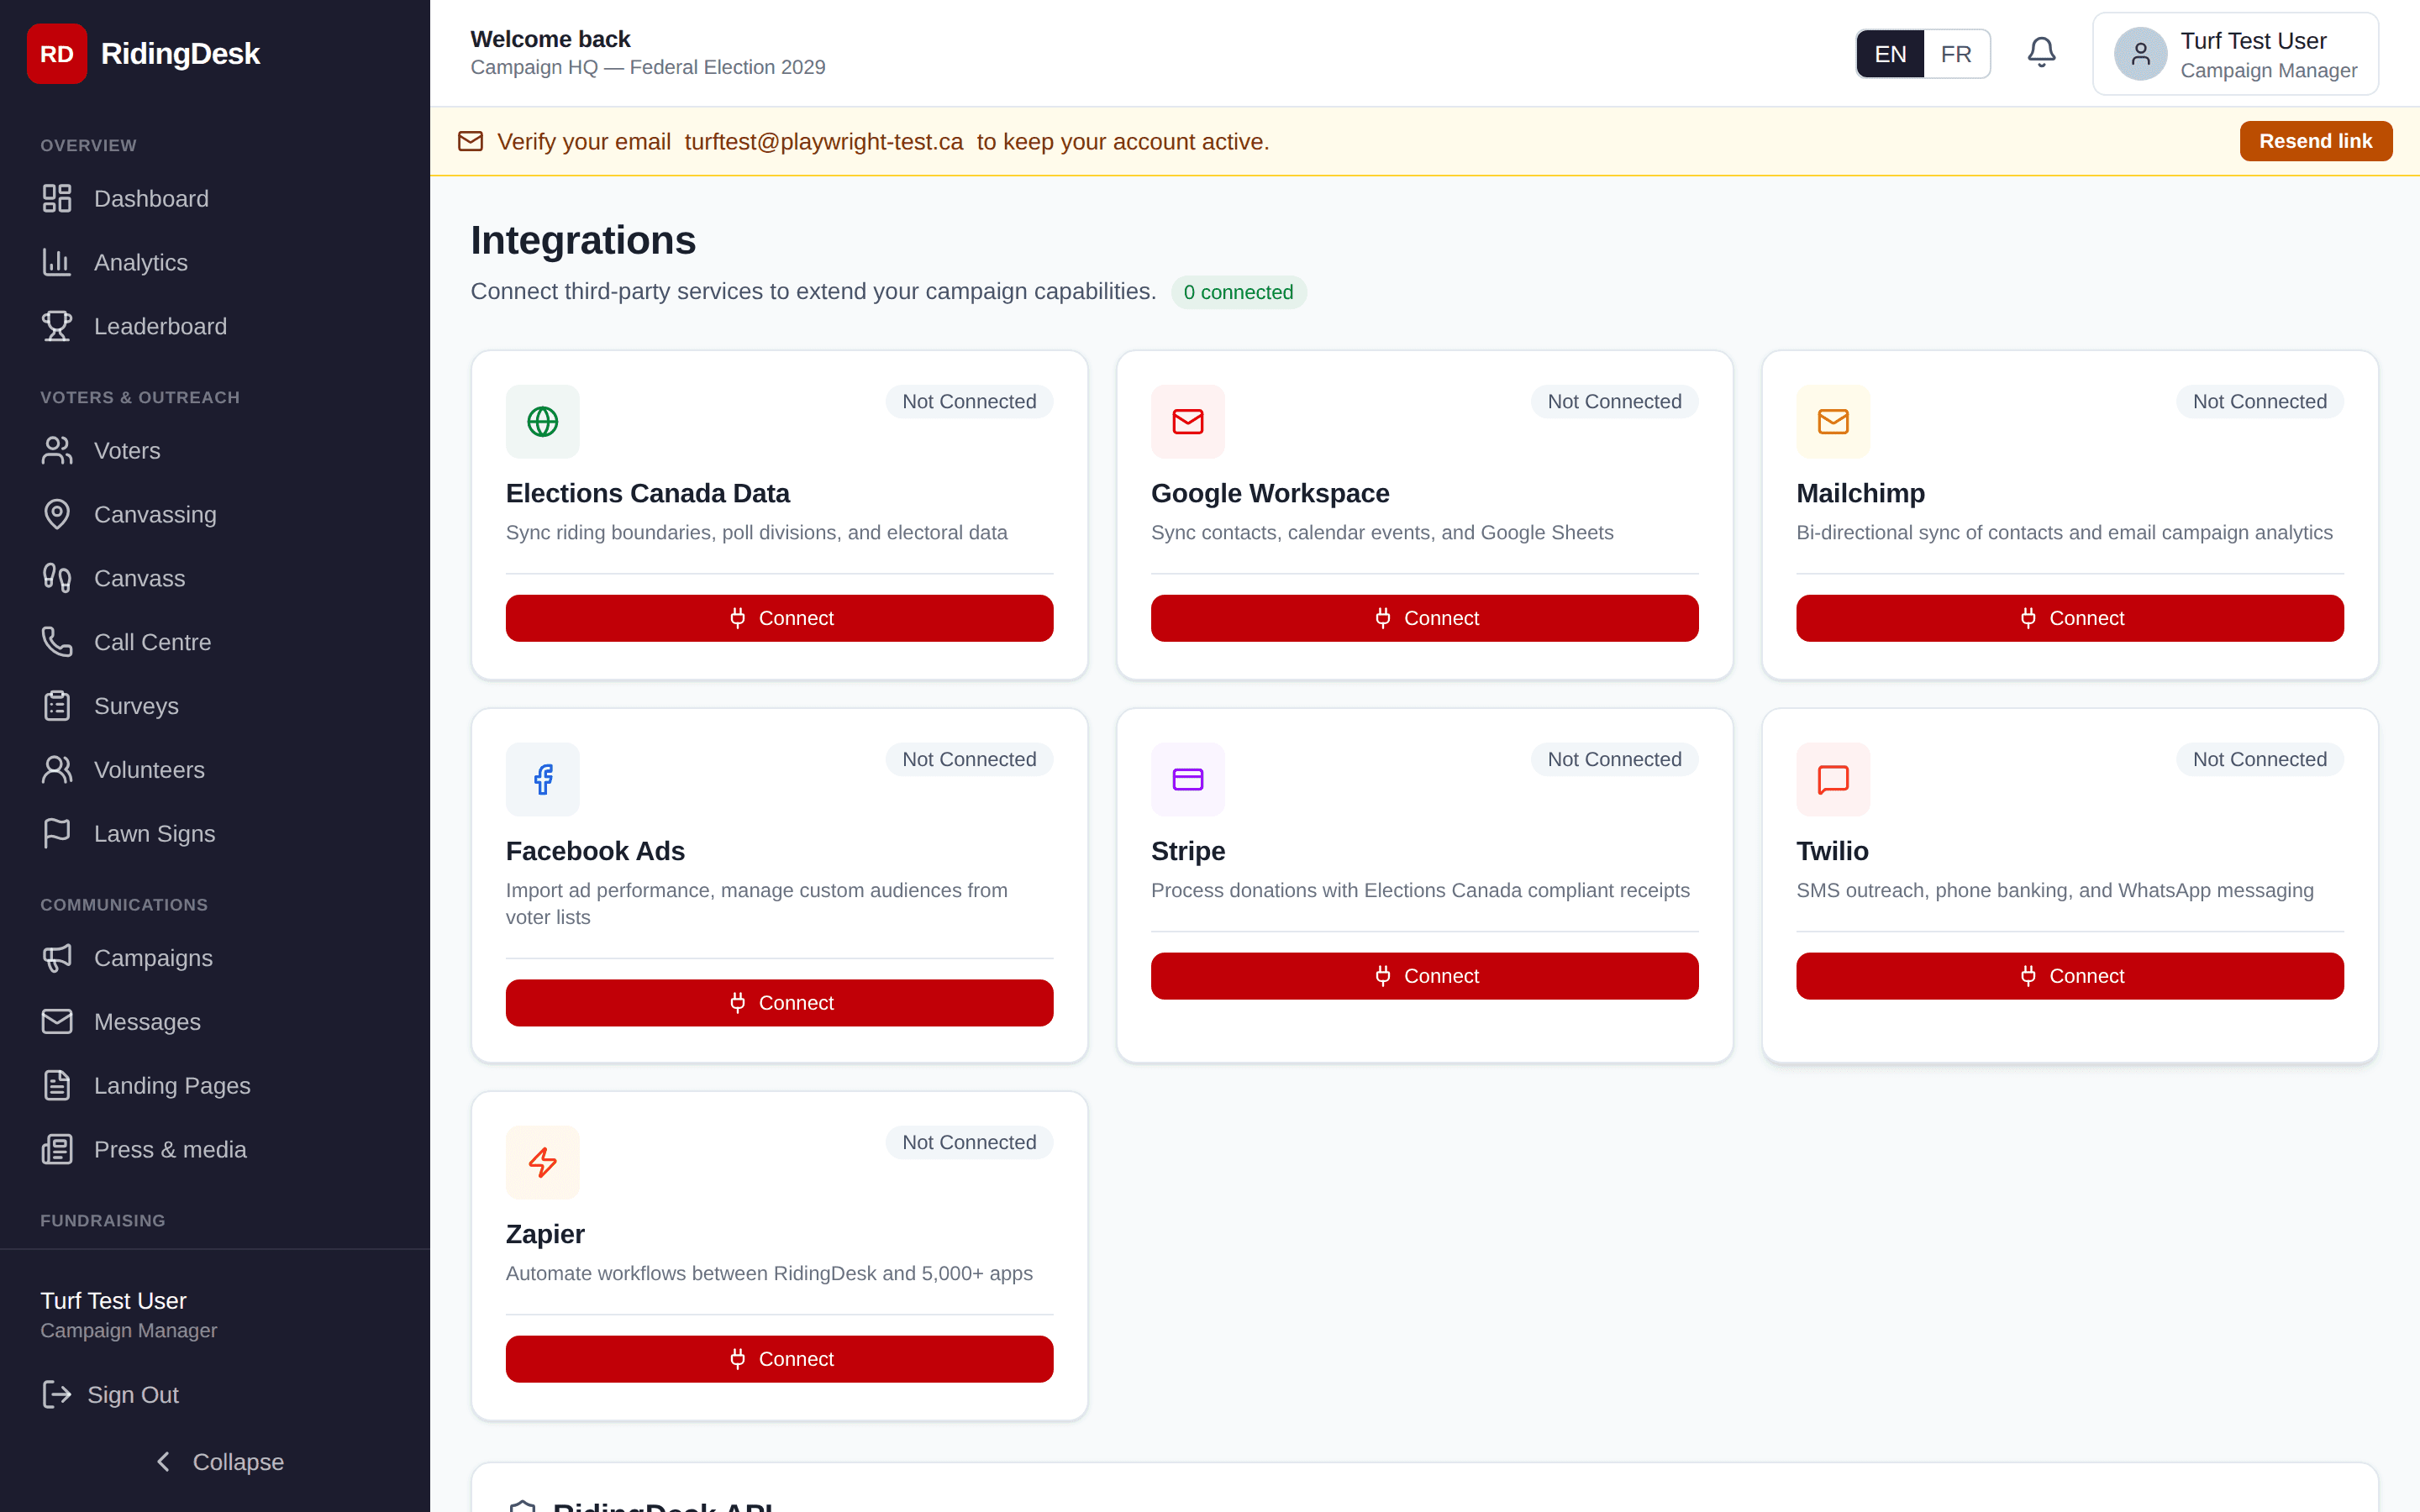Click the Volunteers icon
2420x1512 pixels.
[x=57, y=770]
